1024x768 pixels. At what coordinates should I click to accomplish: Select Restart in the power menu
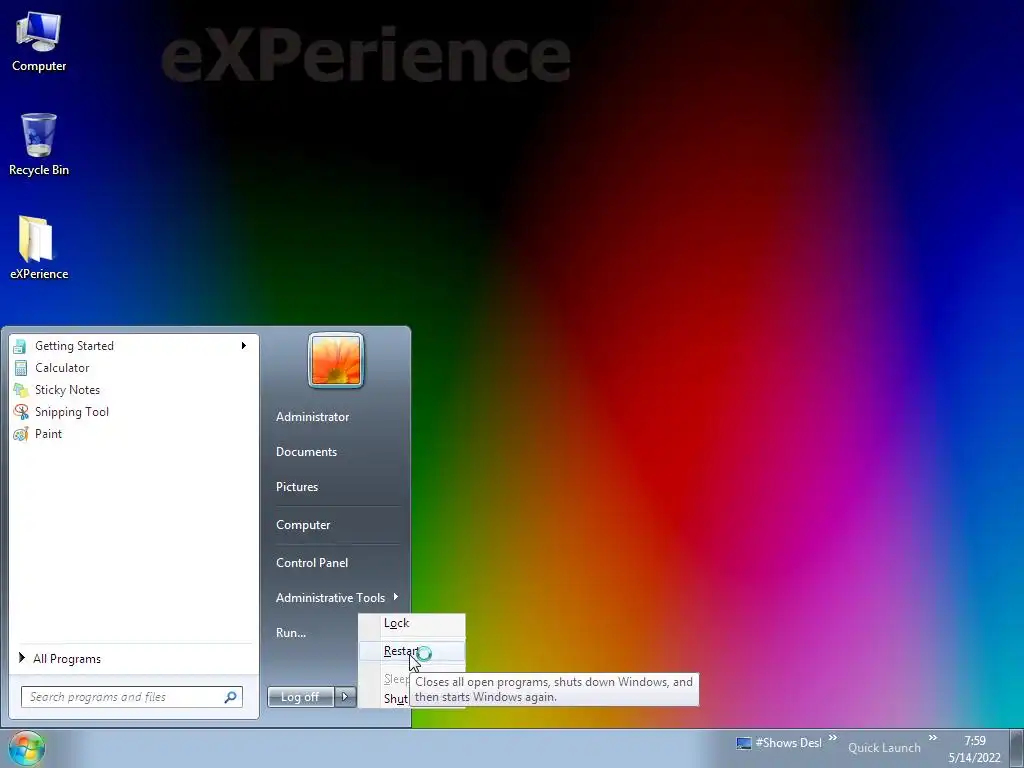[412, 651]
